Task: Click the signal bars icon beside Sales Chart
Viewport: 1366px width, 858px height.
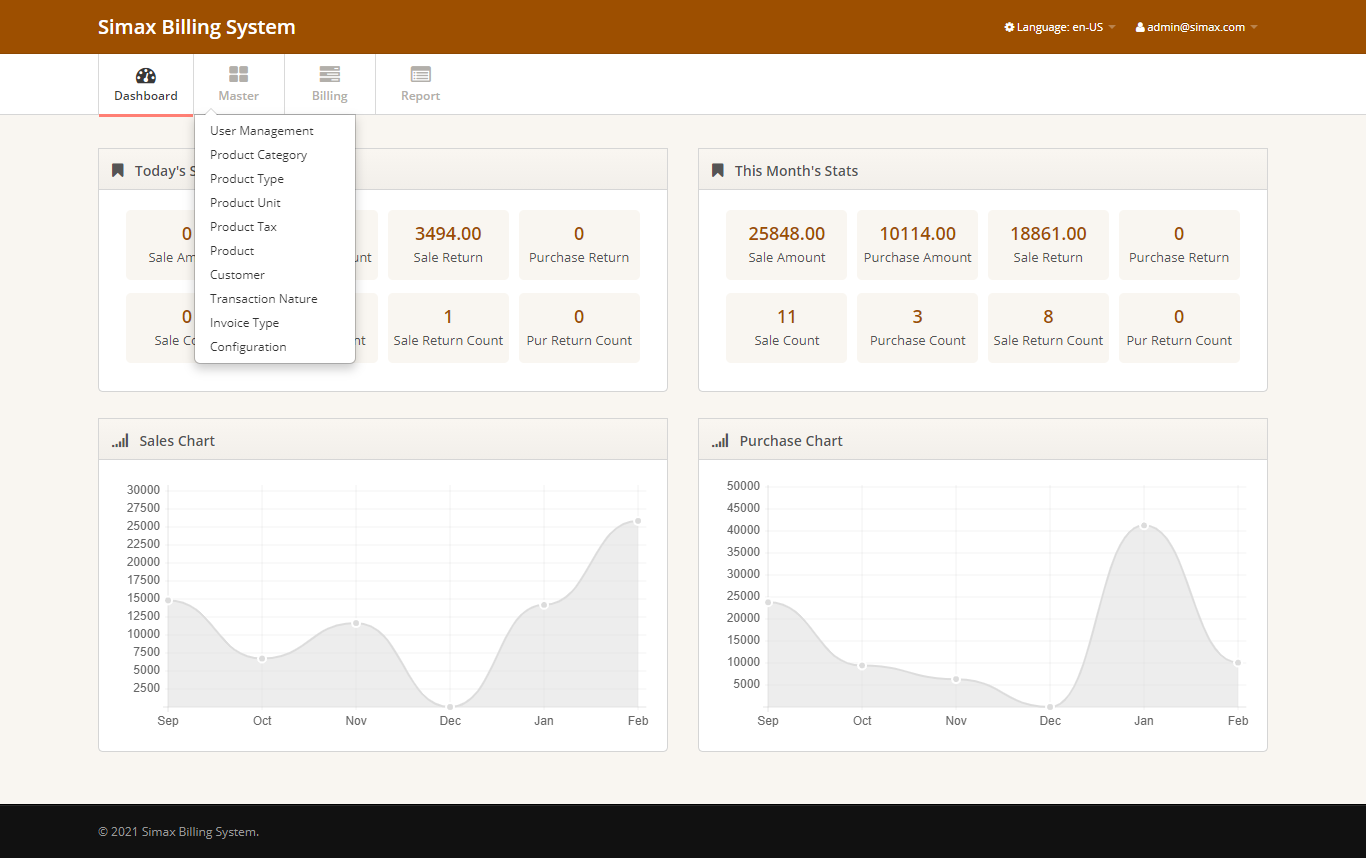Action: pos(120,440)
